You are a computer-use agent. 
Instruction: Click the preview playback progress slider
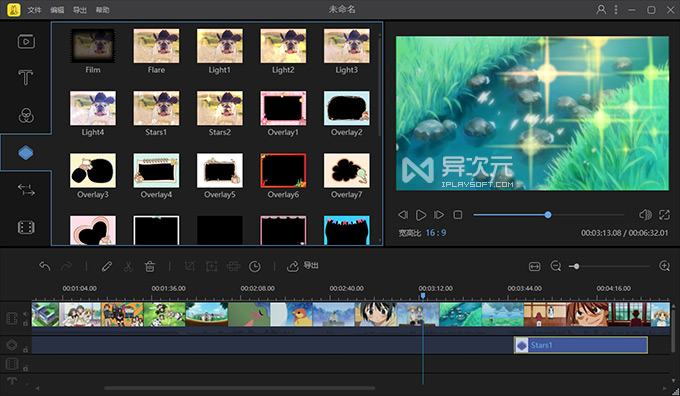point(549,215)
